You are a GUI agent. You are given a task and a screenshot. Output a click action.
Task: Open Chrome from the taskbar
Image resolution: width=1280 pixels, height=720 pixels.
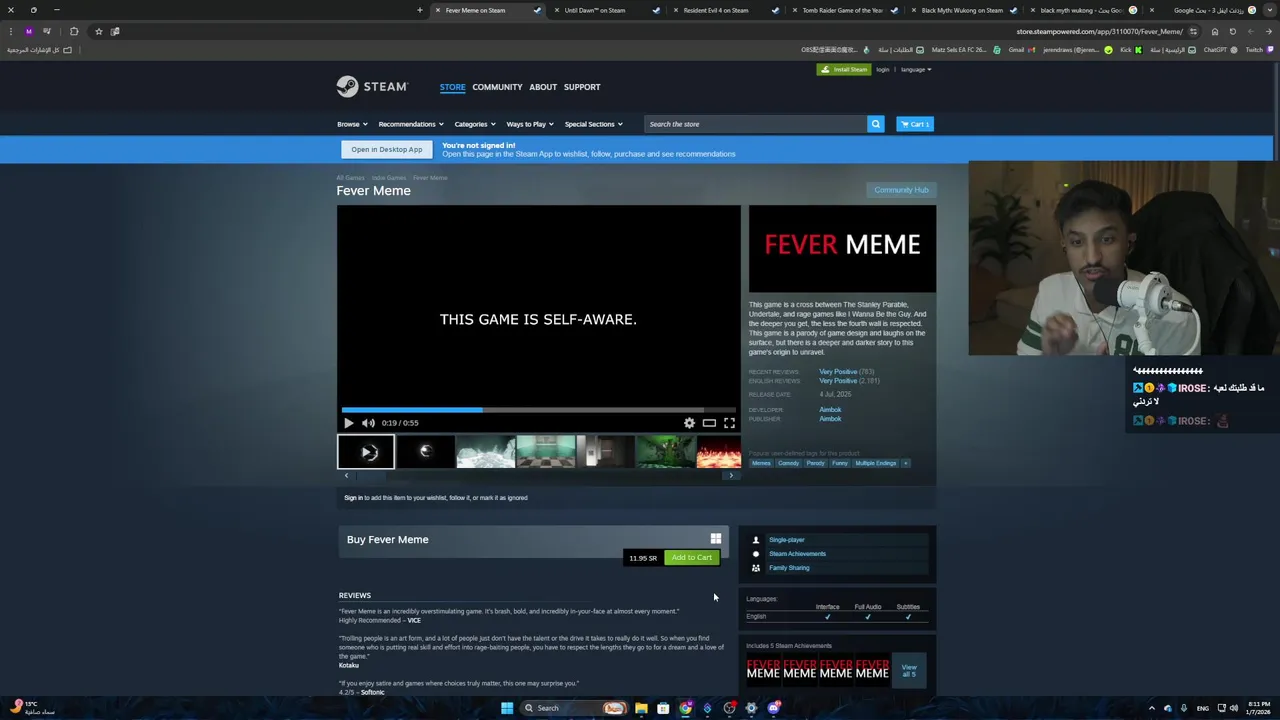[x=685, y=708]
